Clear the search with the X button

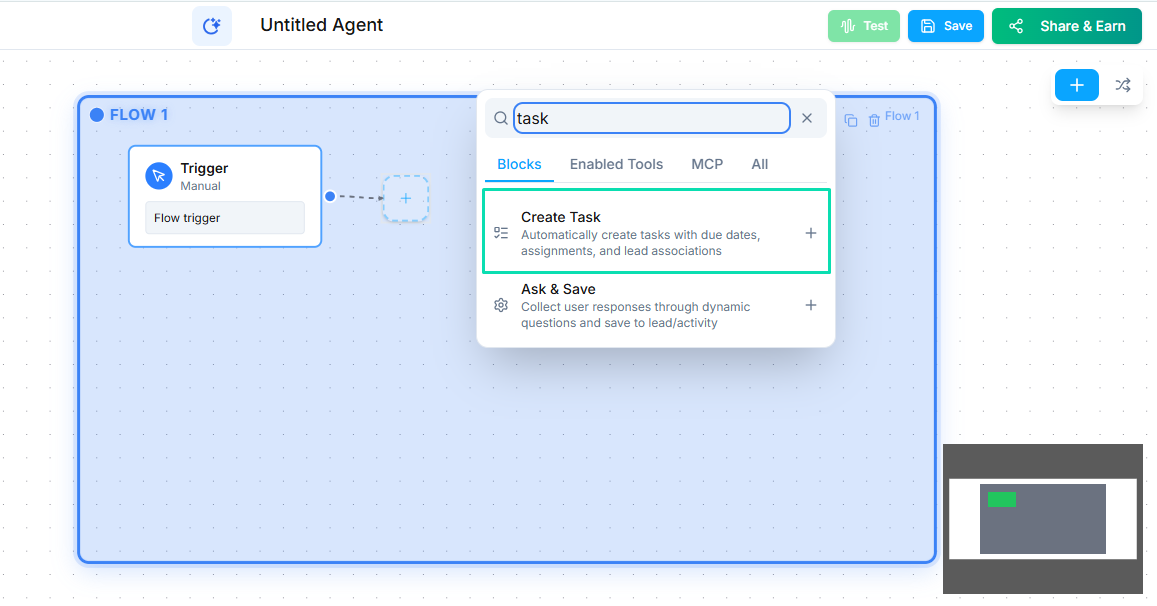point(807,118)
